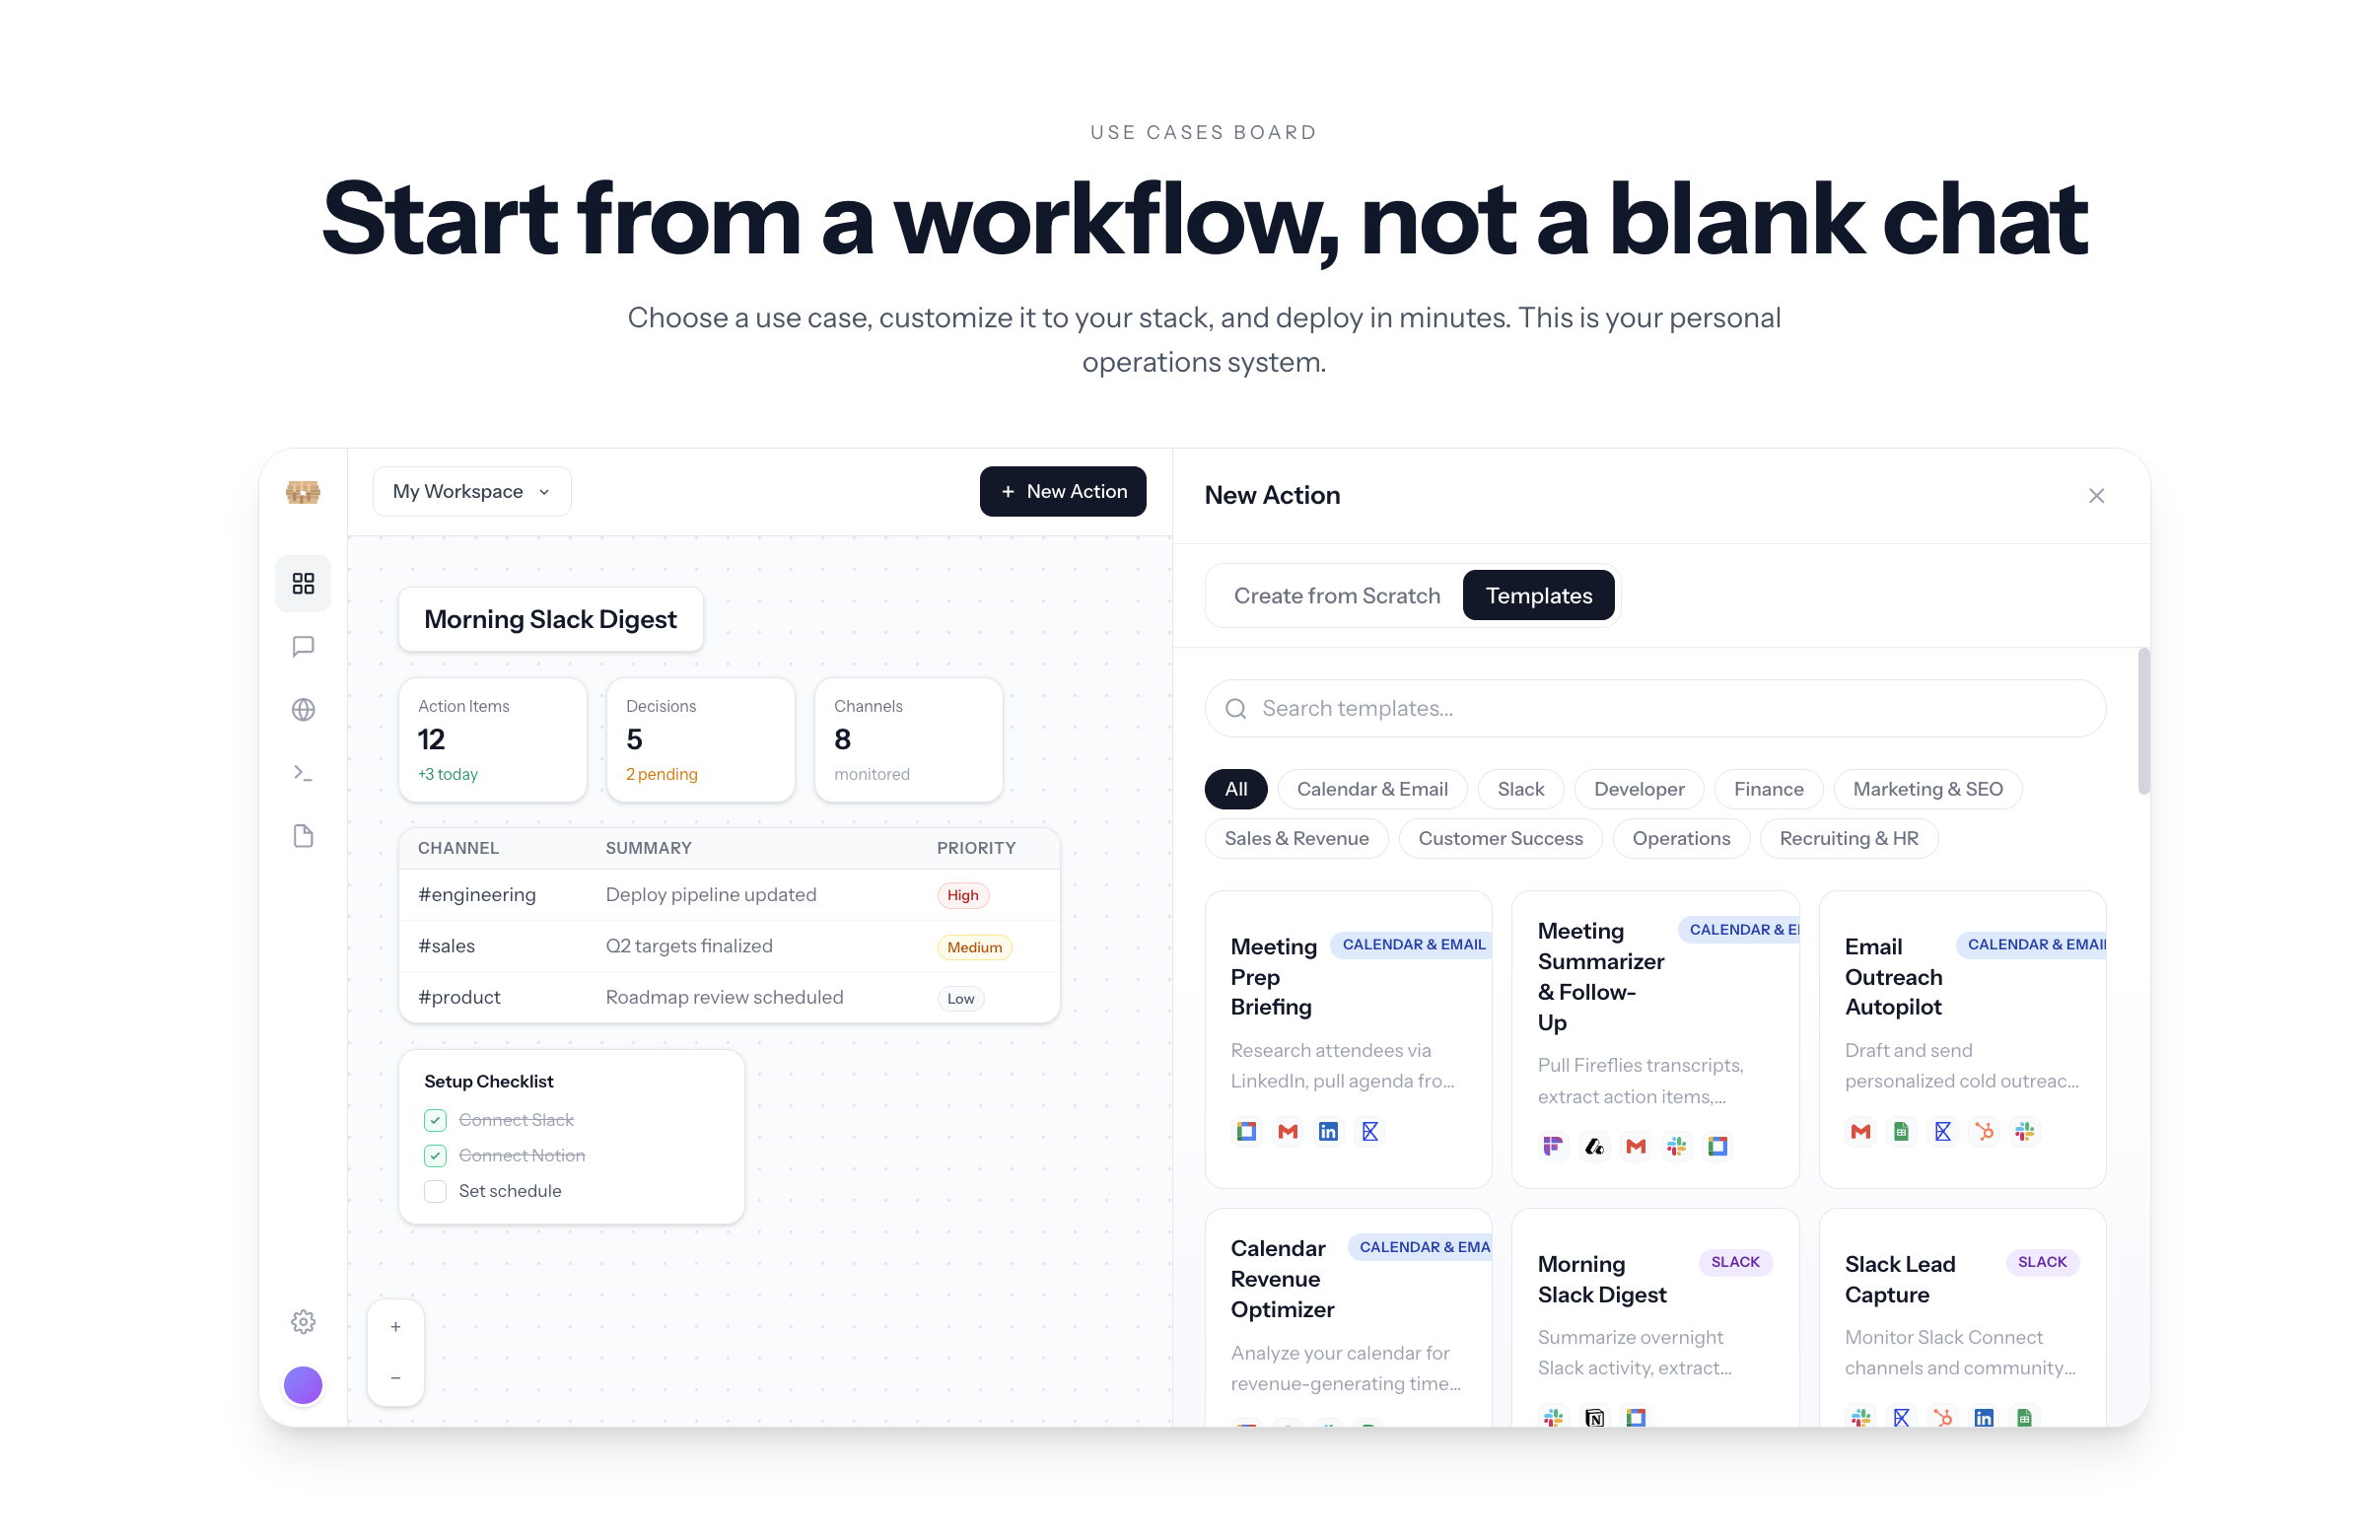Open the document file sidebar icon
This screenshot has width=2380, height=1540.
(x=303, y=836)
